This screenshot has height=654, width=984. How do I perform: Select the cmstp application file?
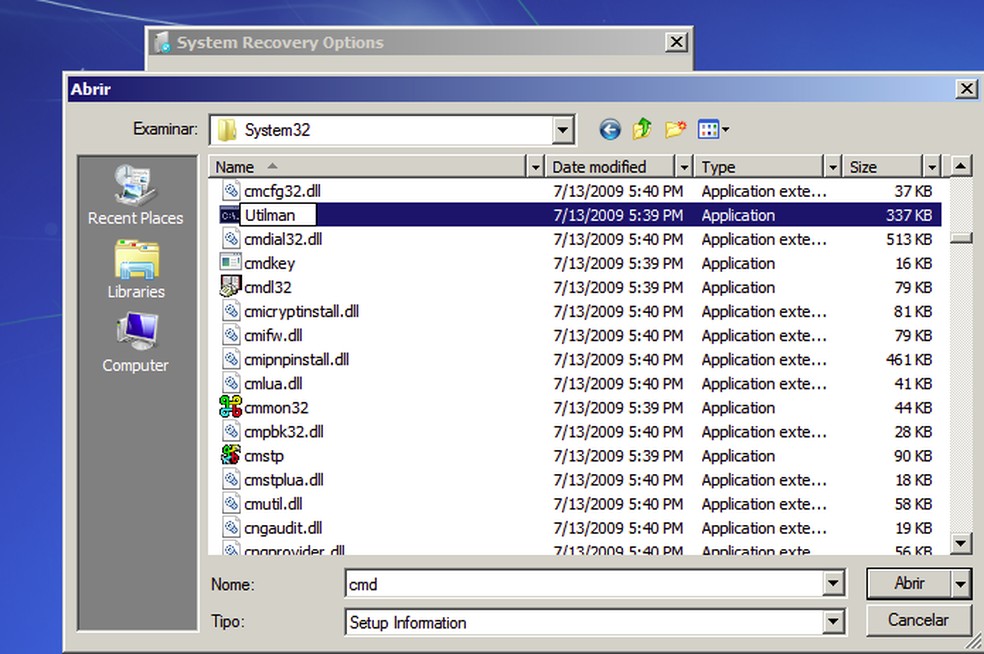point(264,456)
